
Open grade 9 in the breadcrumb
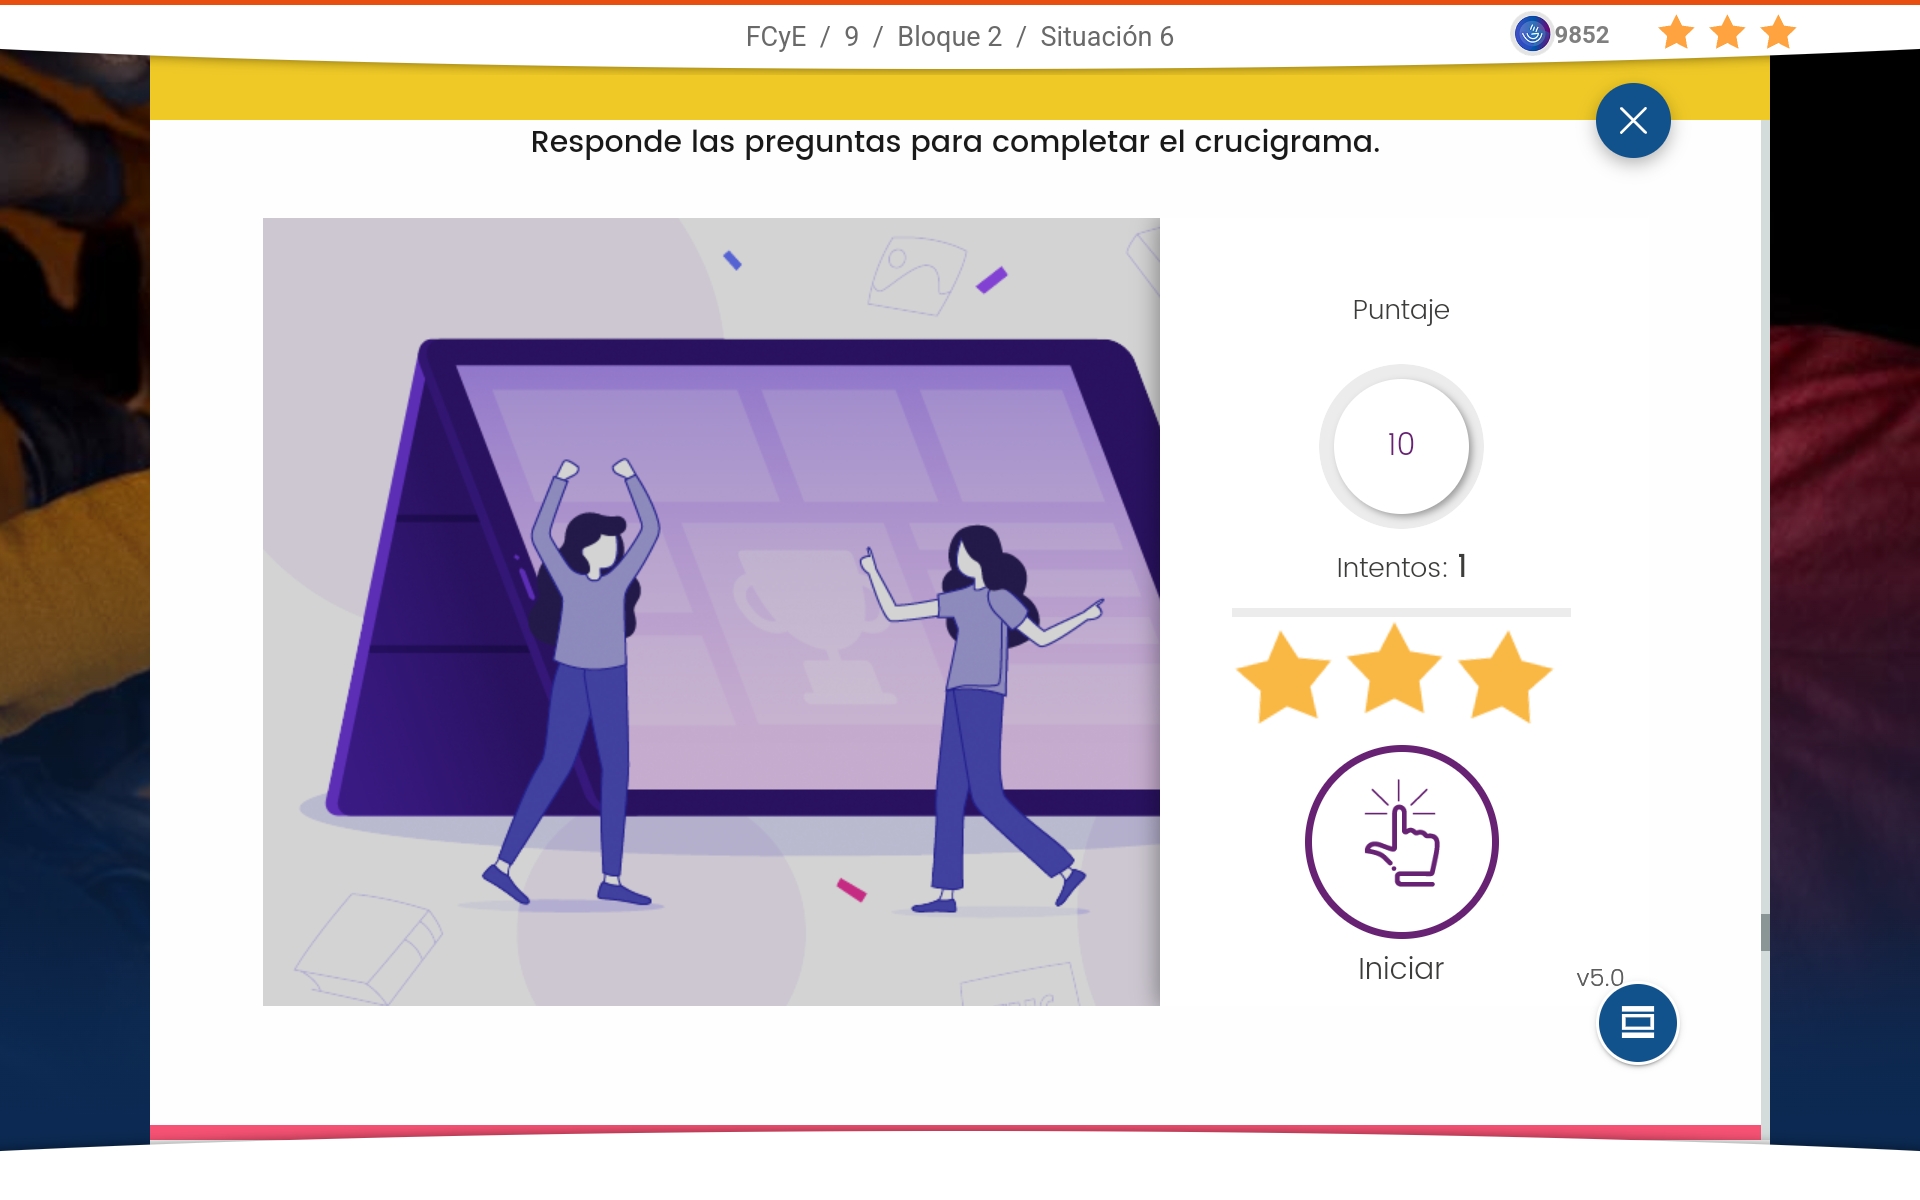(851, 37)
